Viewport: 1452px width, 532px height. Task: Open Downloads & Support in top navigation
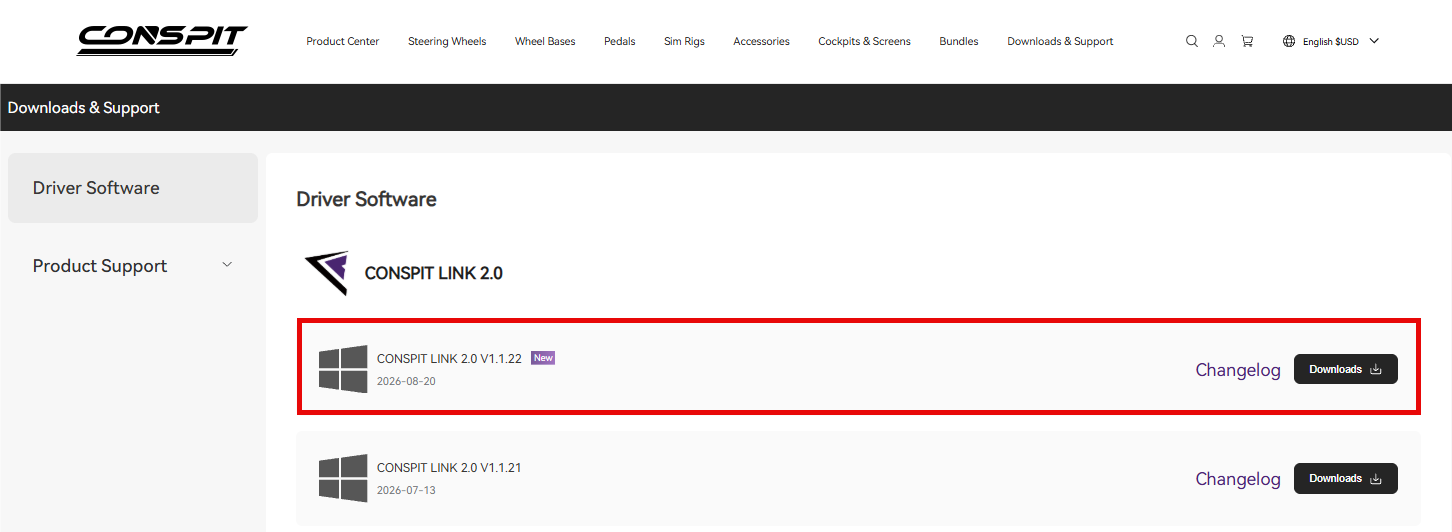pyautogui.click(x=1060, y=41)
